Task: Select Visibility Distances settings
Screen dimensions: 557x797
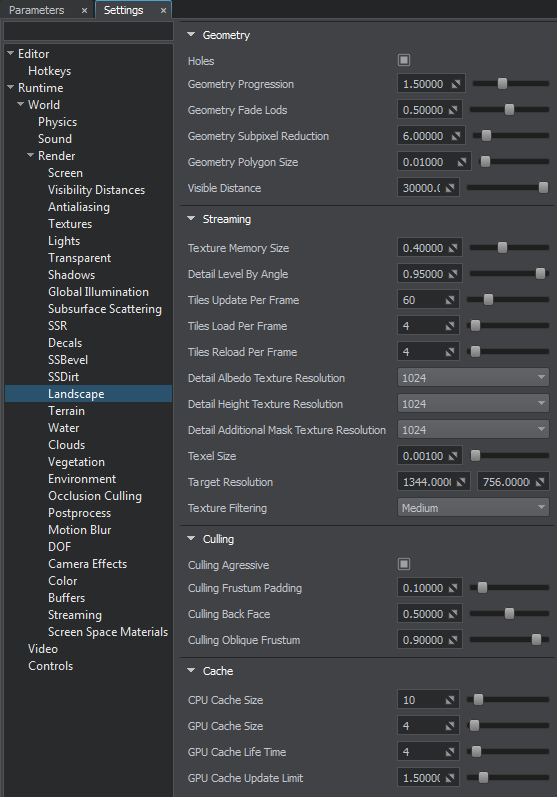Action: [x=97, y=190]
